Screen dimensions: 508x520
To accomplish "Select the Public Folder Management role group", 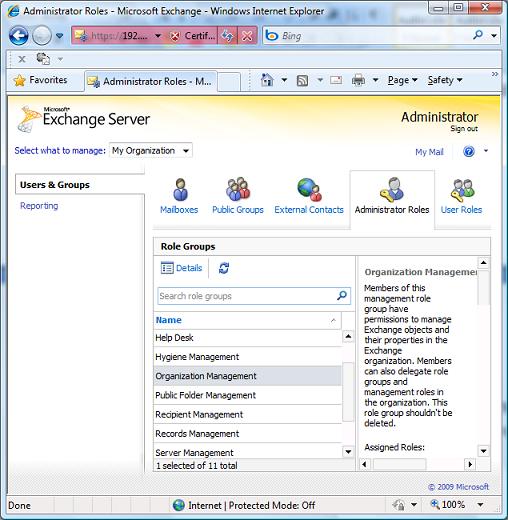I will (x=247, y=395).
